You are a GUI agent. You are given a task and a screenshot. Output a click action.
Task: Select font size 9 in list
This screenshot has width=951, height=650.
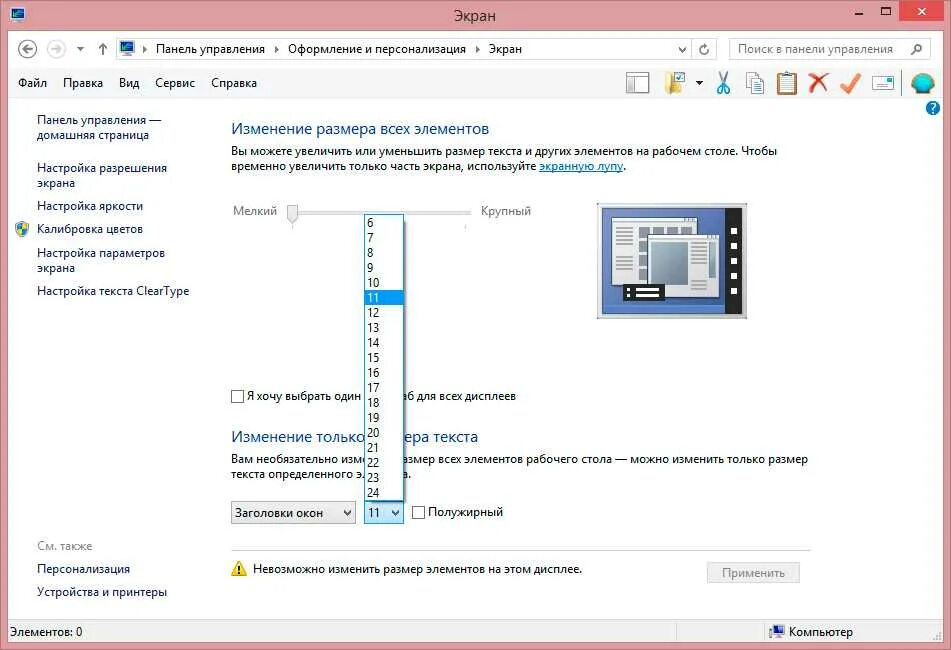tap(384, 267)
